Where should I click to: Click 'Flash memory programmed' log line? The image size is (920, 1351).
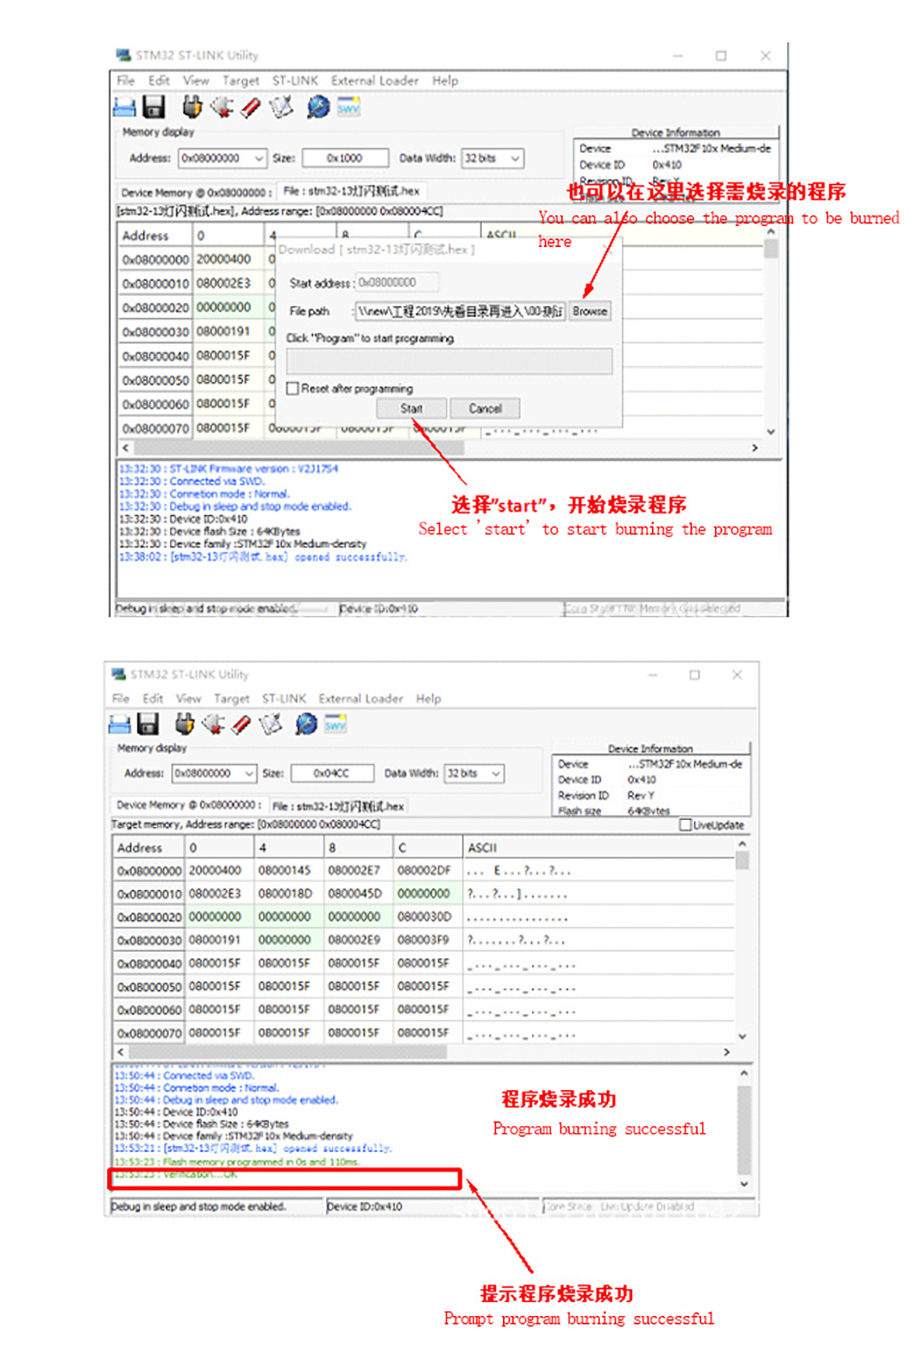click(x=238, y=1162)
